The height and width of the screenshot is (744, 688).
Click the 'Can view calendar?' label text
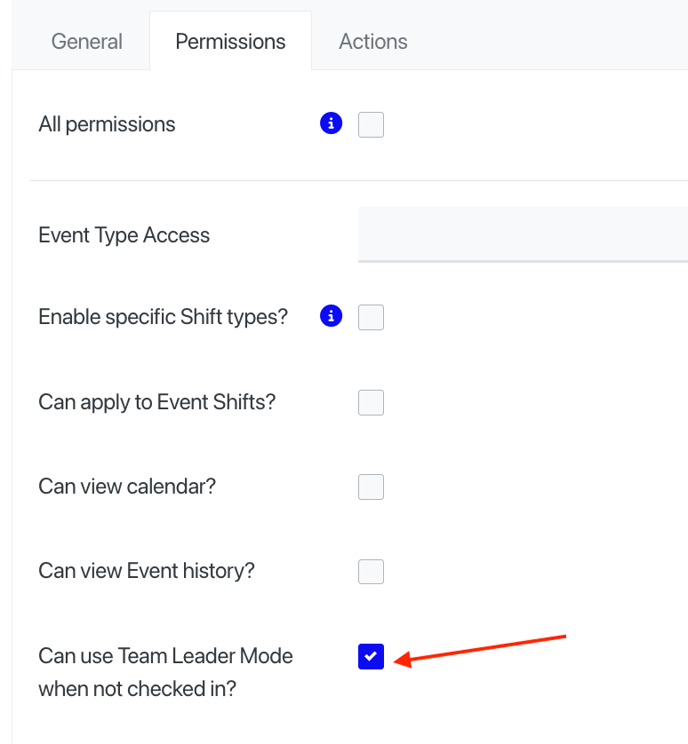(x=127, y=486)
